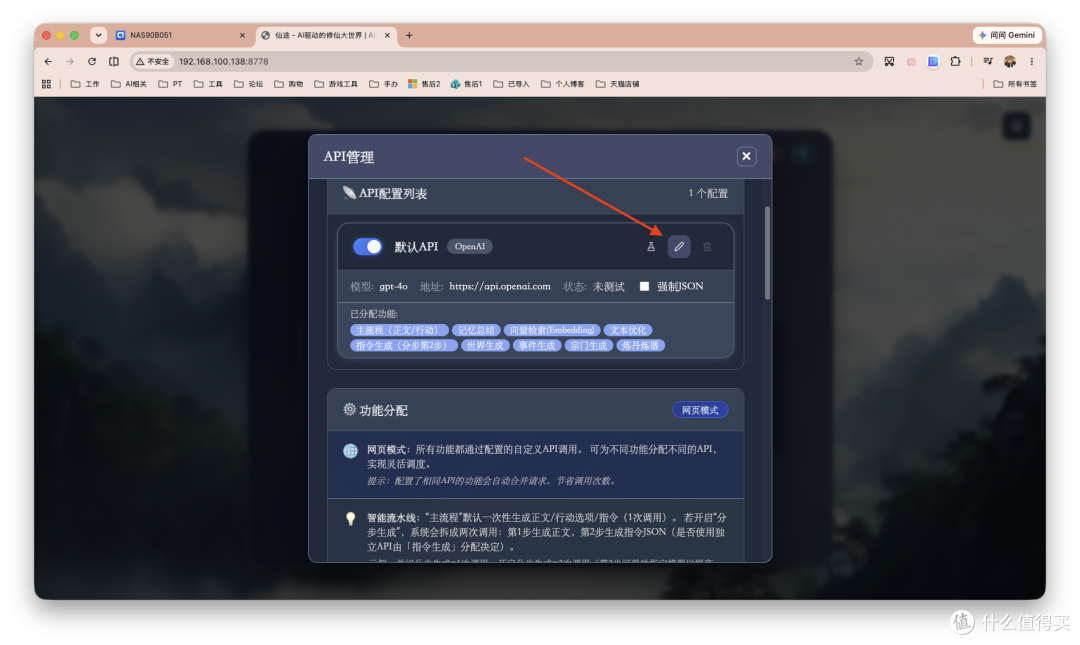1080x645 pixels.
Task: Select the 主流程（正文/行动） function tag
Action: pyautogui.click(x=399, y=330)
